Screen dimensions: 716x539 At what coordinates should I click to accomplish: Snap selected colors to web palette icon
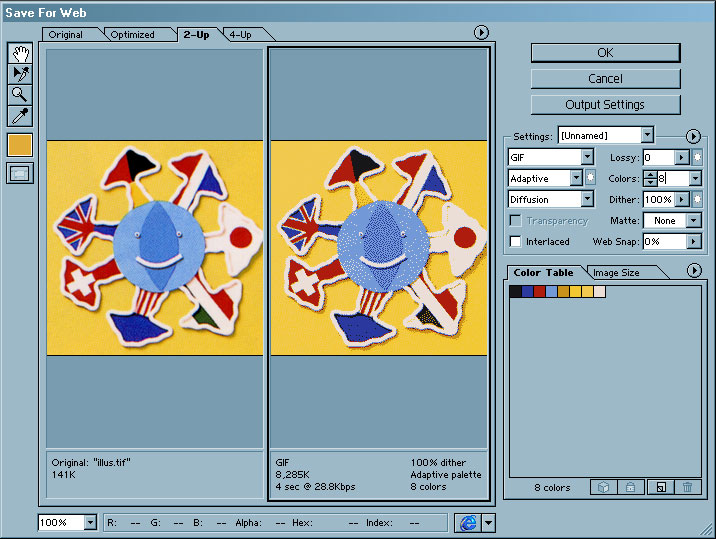click(x=604, y=487)
